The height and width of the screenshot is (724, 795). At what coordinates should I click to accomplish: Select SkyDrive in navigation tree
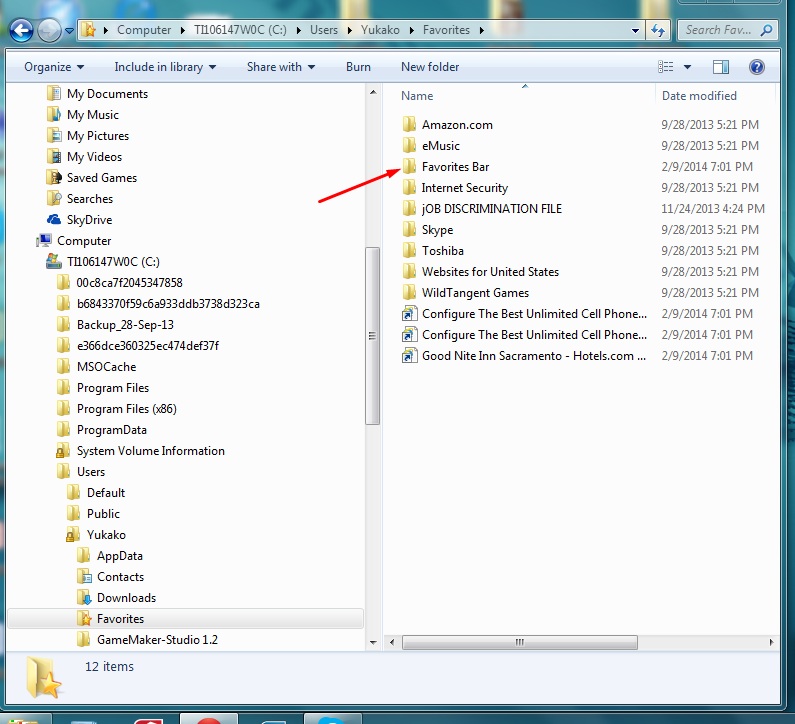[89, 220]
